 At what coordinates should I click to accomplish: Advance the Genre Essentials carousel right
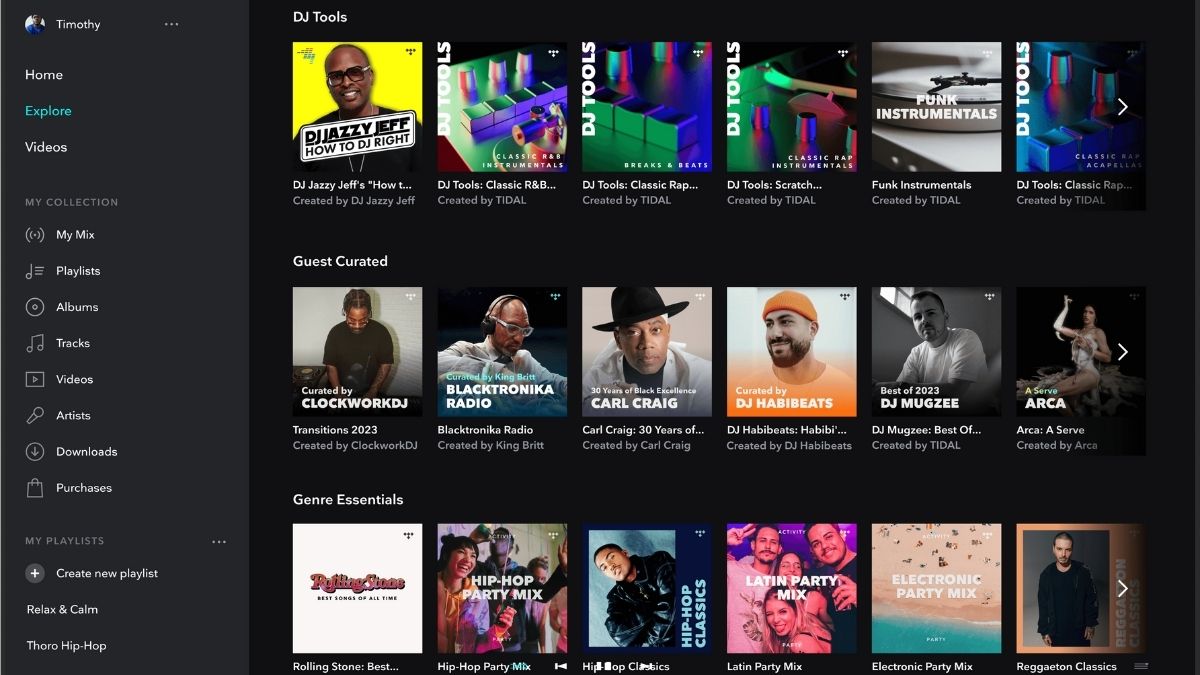point(1122,588)
